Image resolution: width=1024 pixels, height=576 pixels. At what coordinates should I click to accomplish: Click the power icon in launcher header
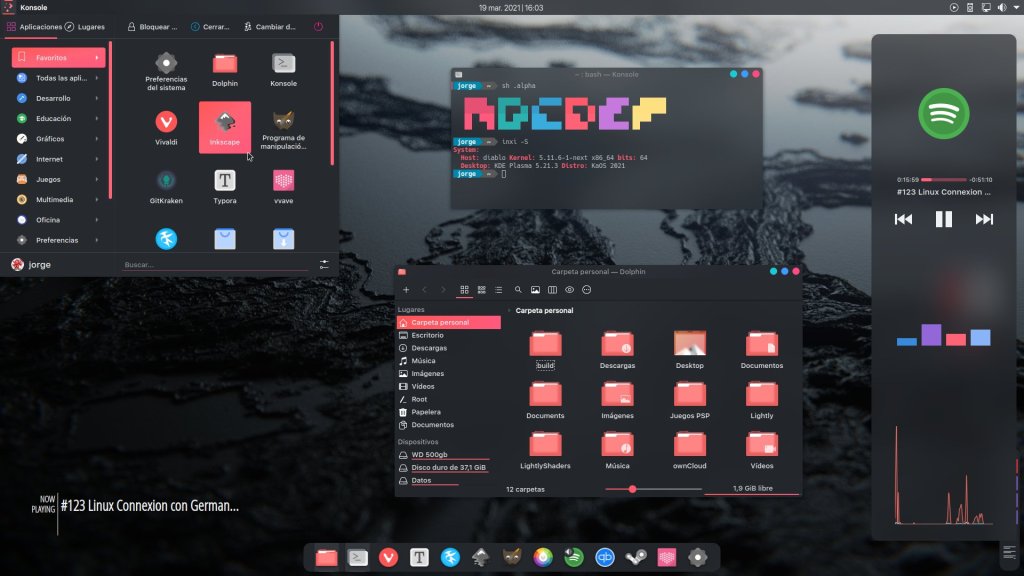click(x=318, y=27)
